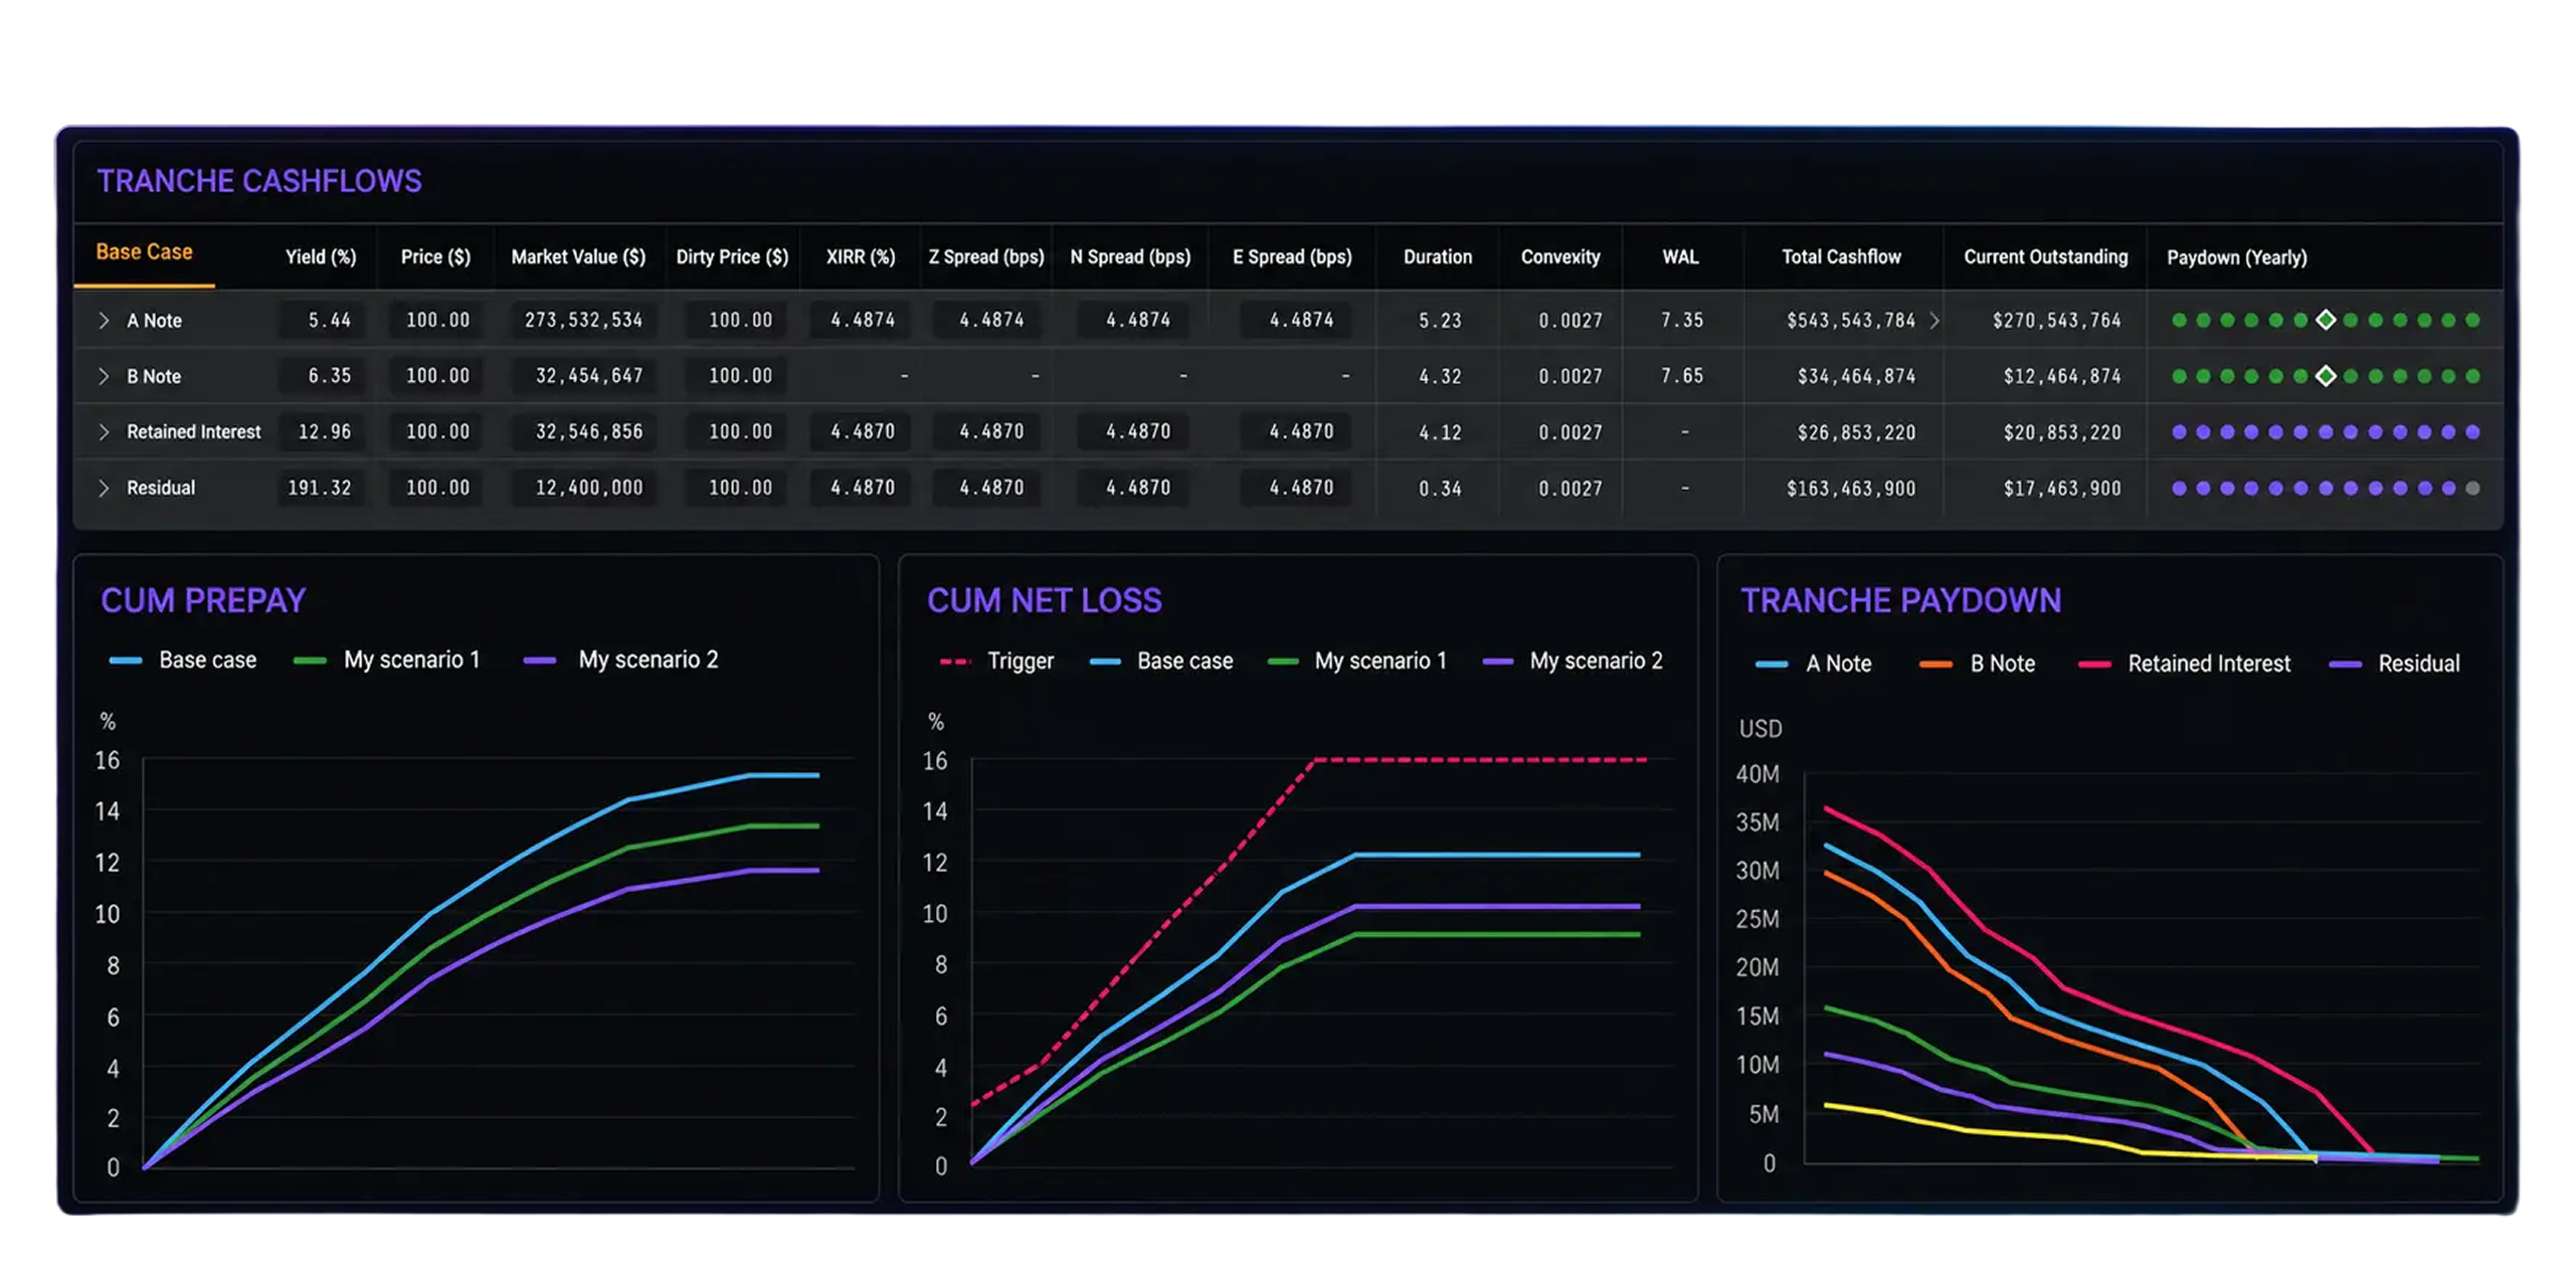Edit A Note yield field 5.44
The height and width of the screenshot is (1288, 2576).
321,320
